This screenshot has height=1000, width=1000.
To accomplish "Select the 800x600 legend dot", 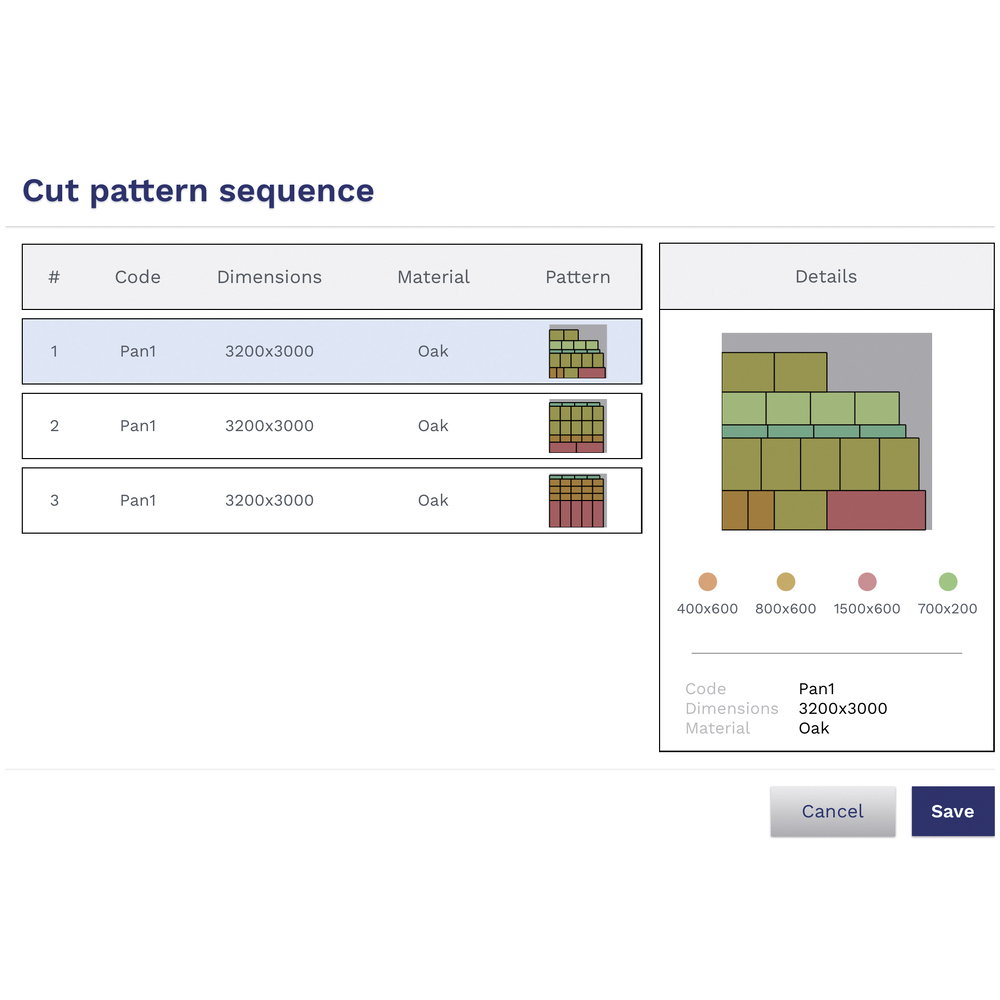I will (786, 581).
